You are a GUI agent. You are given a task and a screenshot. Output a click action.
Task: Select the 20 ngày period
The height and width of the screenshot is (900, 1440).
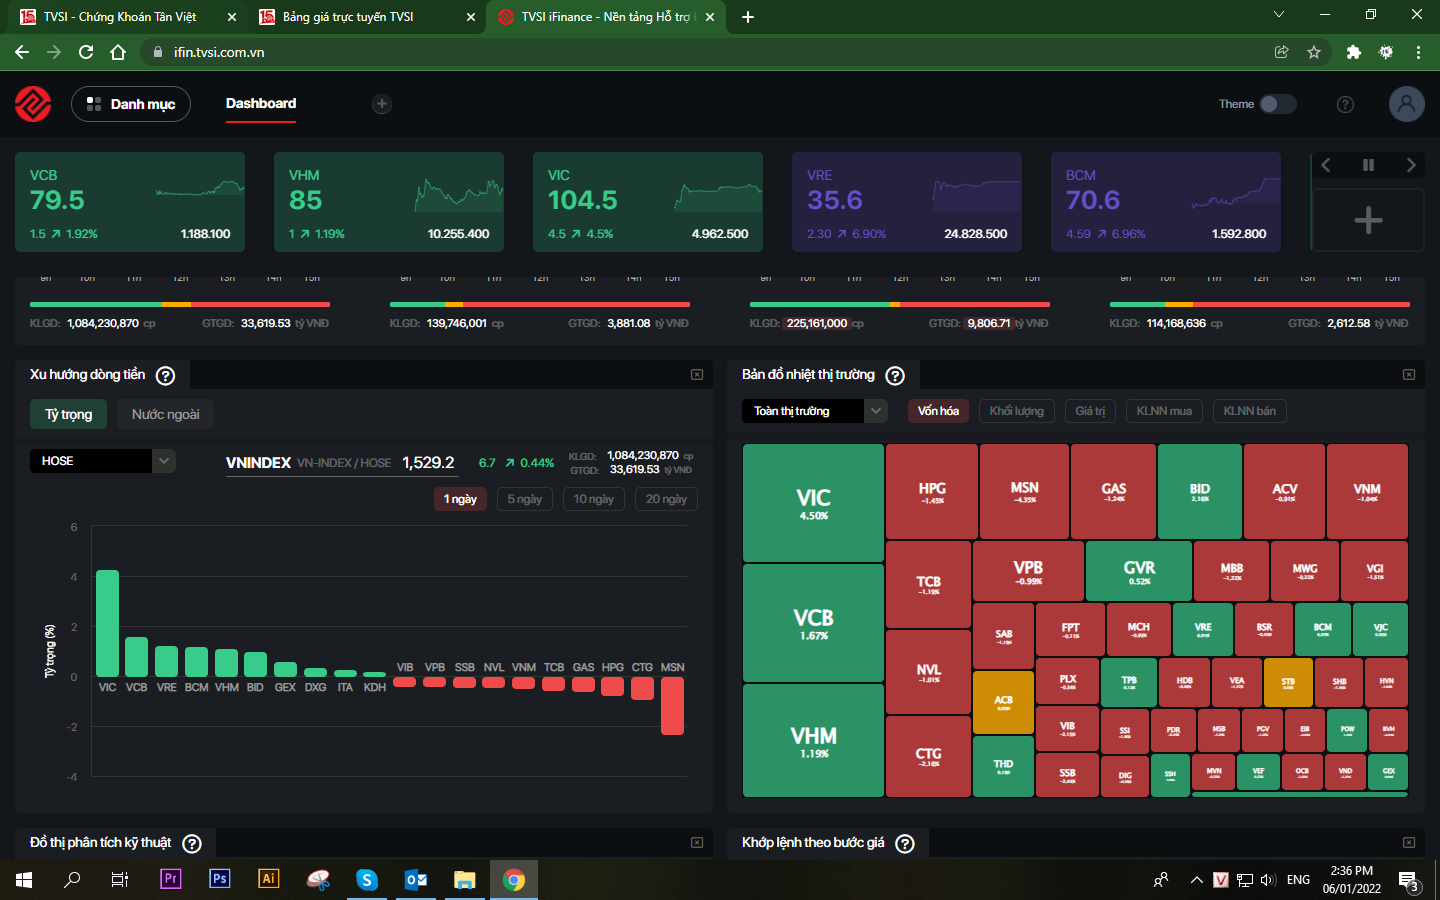(x=666, y=499)
